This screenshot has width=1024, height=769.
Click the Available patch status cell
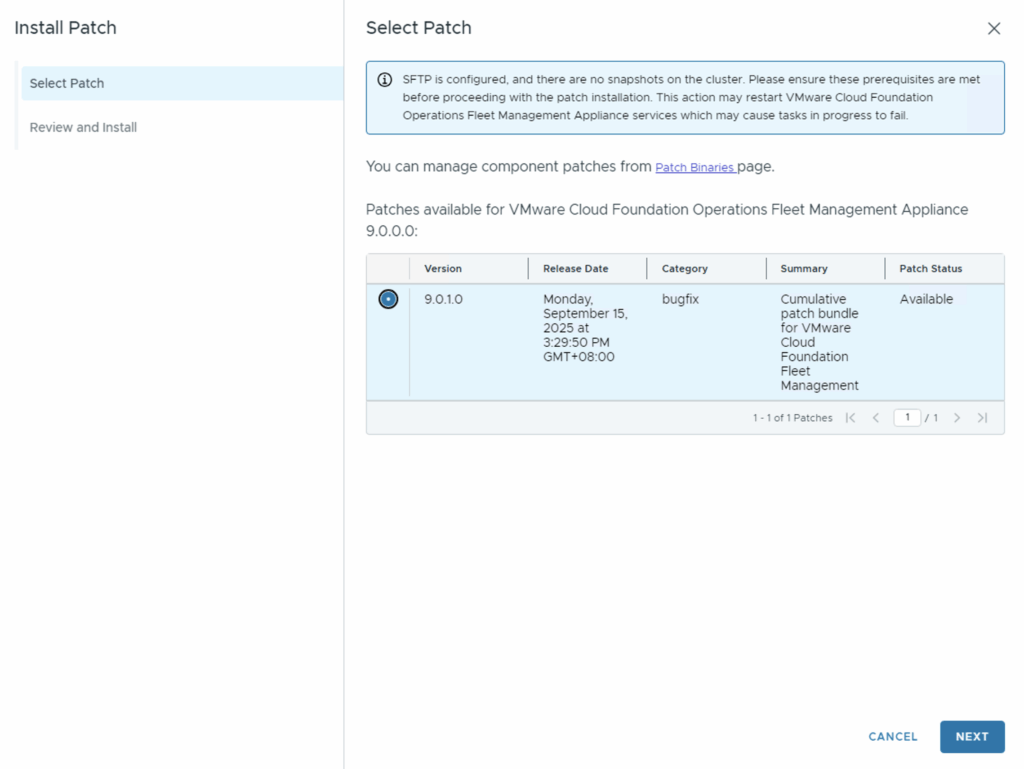(926, 299)
